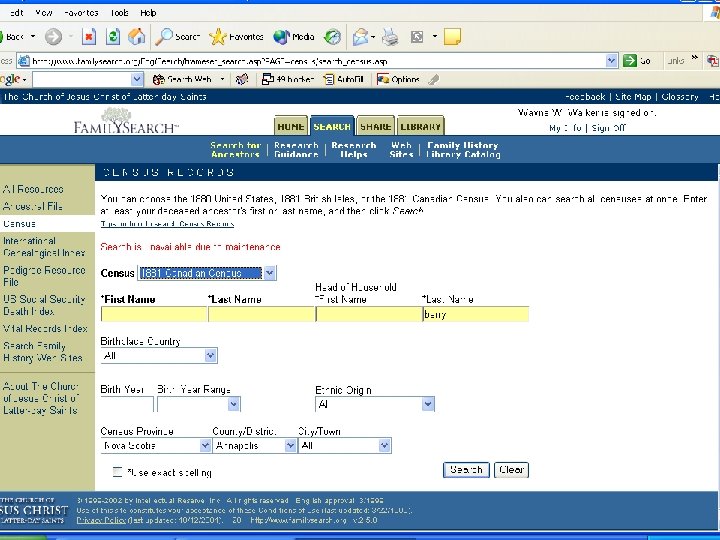Click the Google toolbar blocked popups icon
The height and width of the screenshot is (540, 720).
288,79
